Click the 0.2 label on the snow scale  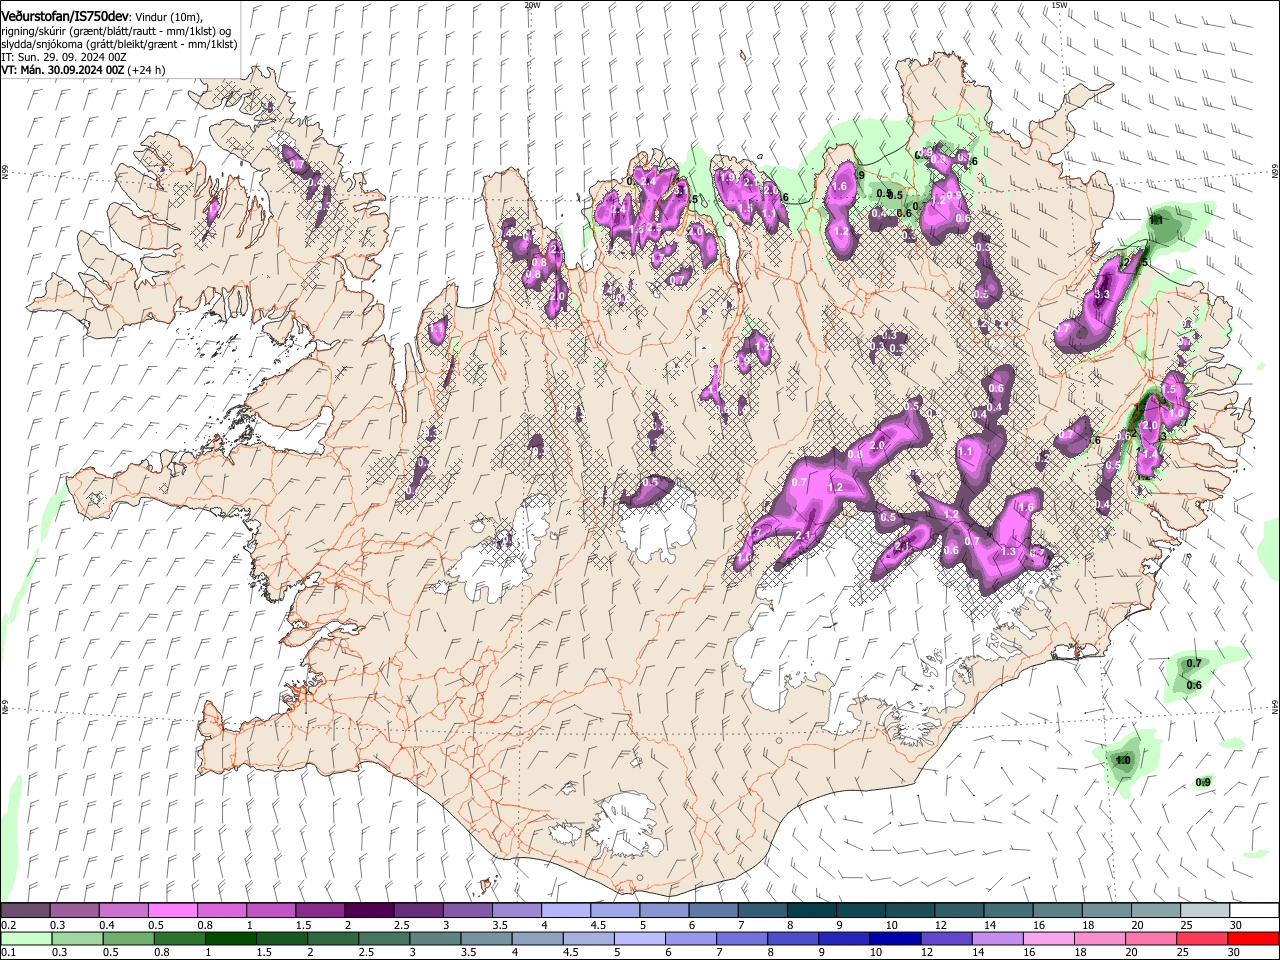(8, 925)
